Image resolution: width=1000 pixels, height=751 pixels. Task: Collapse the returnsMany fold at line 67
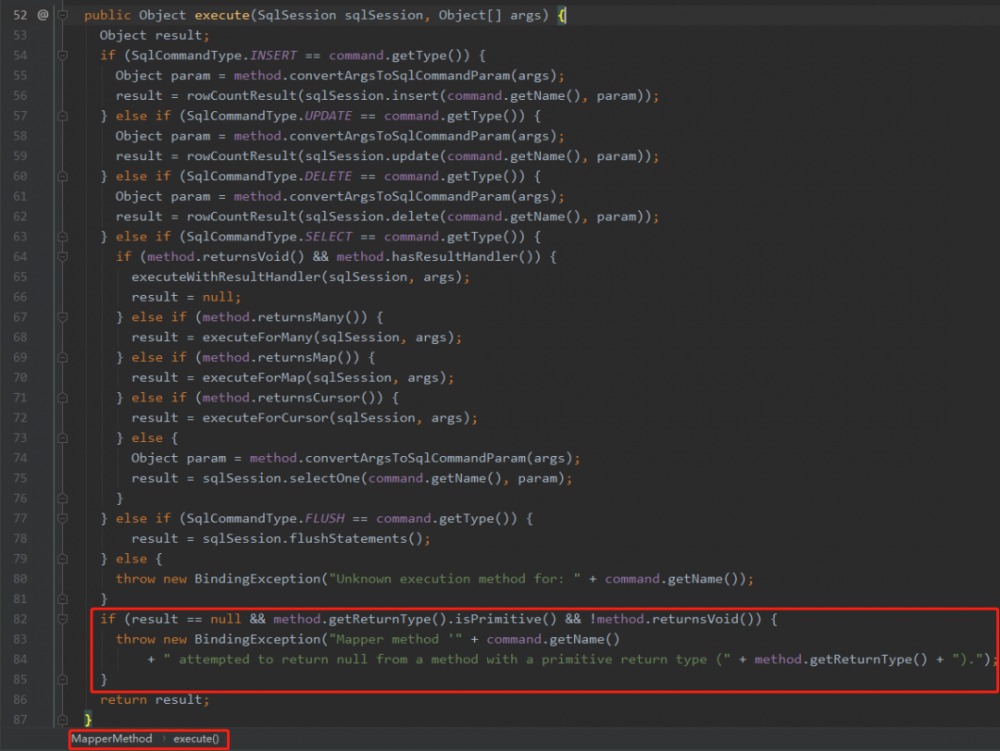coord(62,317)
